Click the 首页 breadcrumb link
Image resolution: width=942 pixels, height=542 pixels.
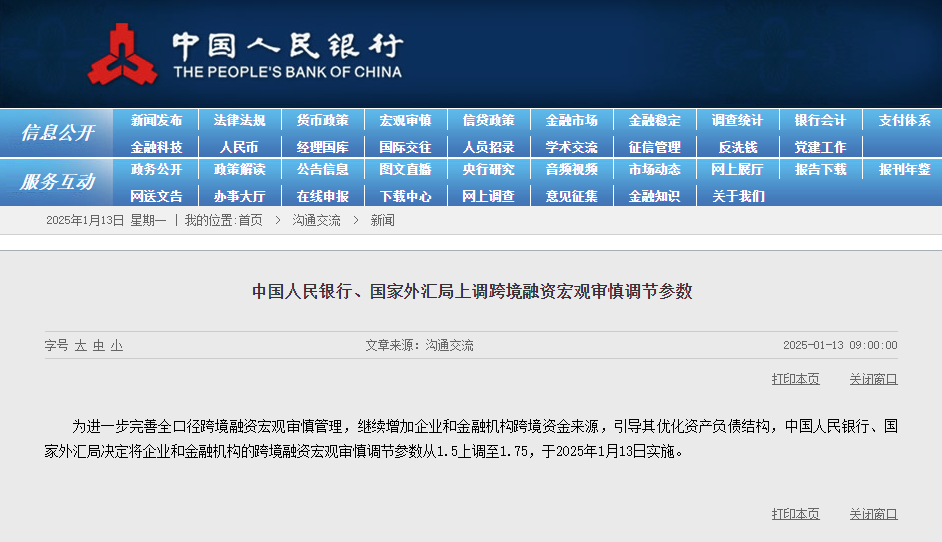pyautogui.click(x=250, y=220)
